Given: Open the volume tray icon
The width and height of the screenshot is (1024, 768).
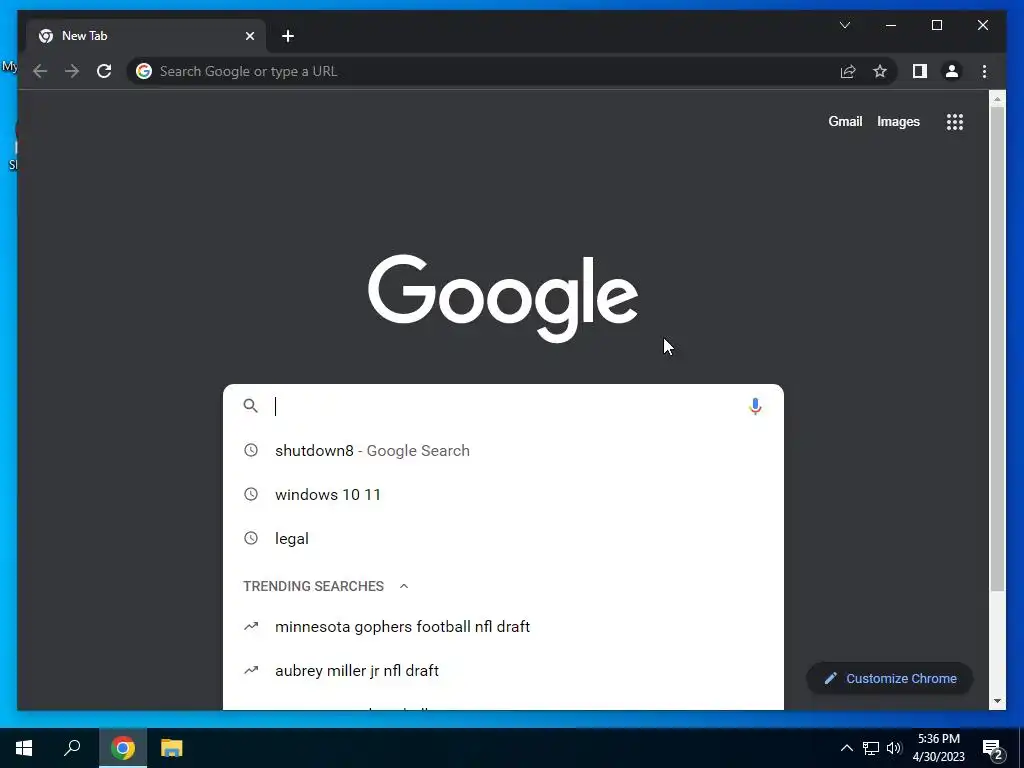Looking at the screenshot, I should tap(894, 748).
